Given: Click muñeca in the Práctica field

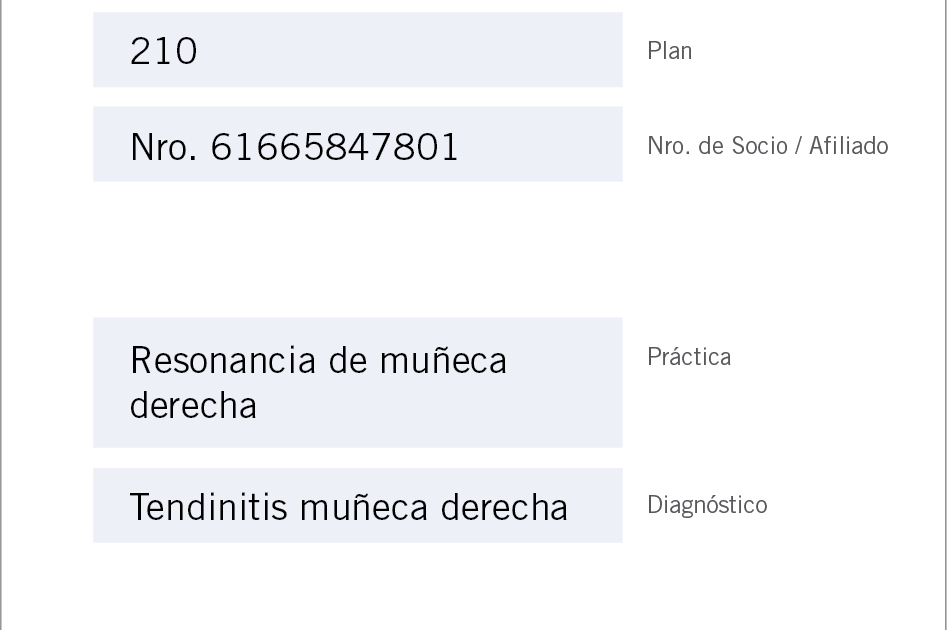Looking at the screenshot, I should (443, 361).
